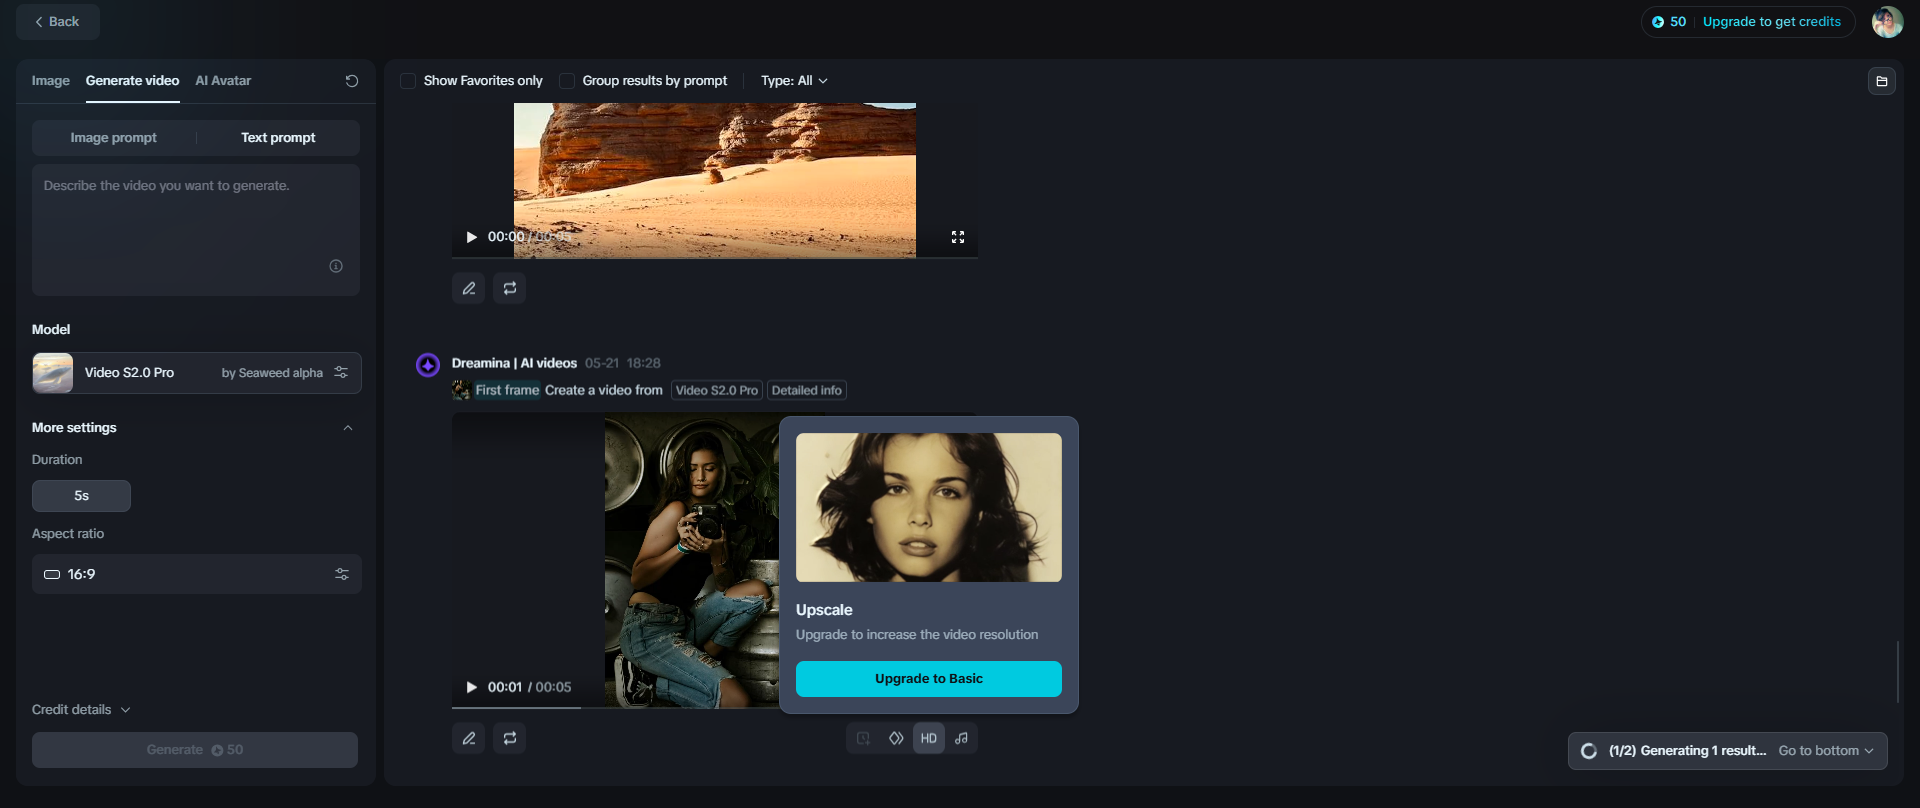Collapse the More settings section
The height and width of the screenshot is (808, 1920).
pyautogui.click(x=348, y=428)
